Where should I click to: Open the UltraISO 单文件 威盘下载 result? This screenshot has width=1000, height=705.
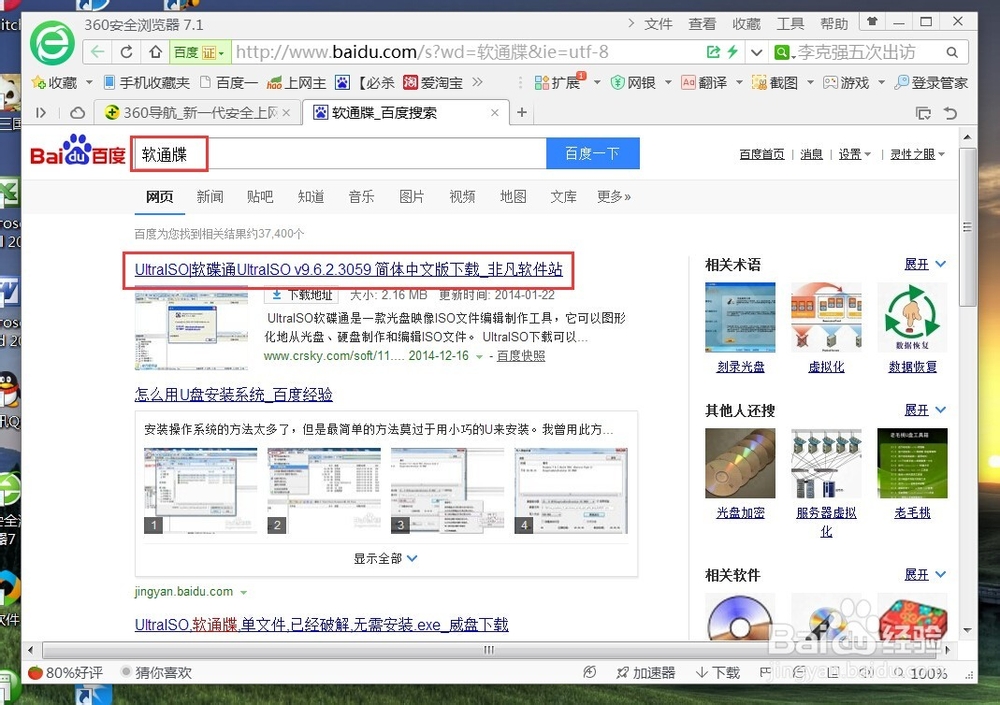[x=321, y=625]
